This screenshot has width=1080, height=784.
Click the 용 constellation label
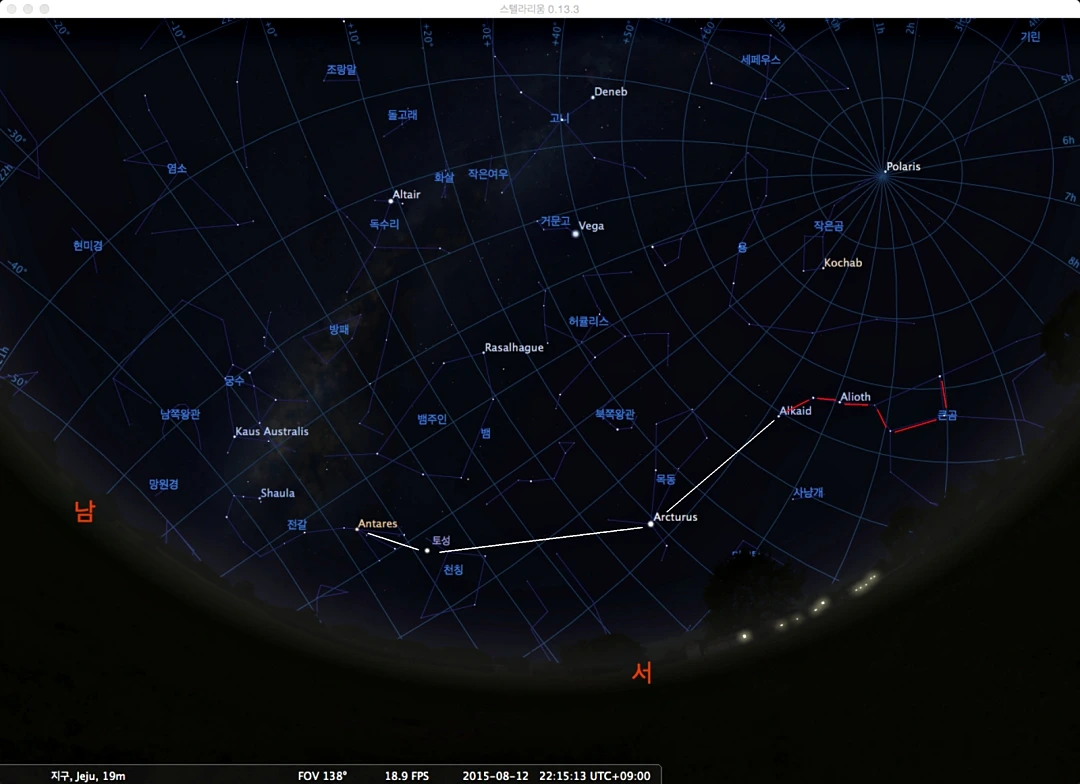click(x=742, y=247)
